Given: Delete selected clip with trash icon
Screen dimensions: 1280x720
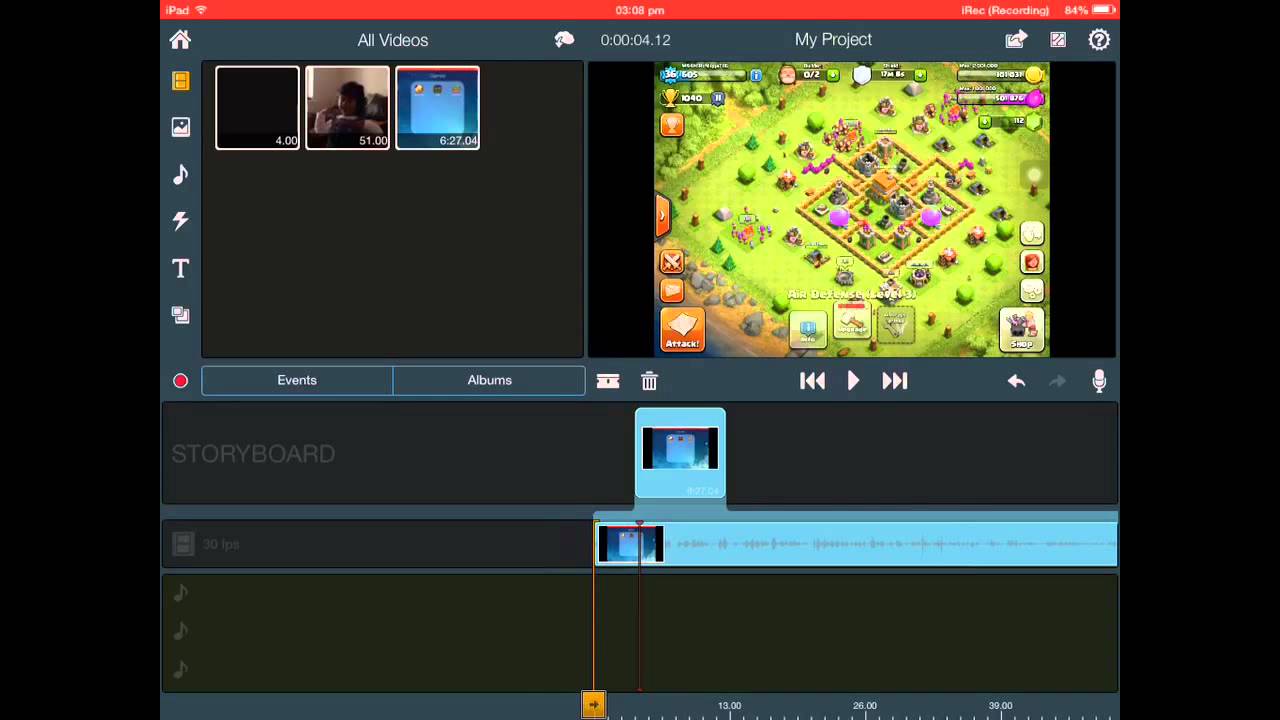Looking at the screenshot, I should tap(649, 381).
